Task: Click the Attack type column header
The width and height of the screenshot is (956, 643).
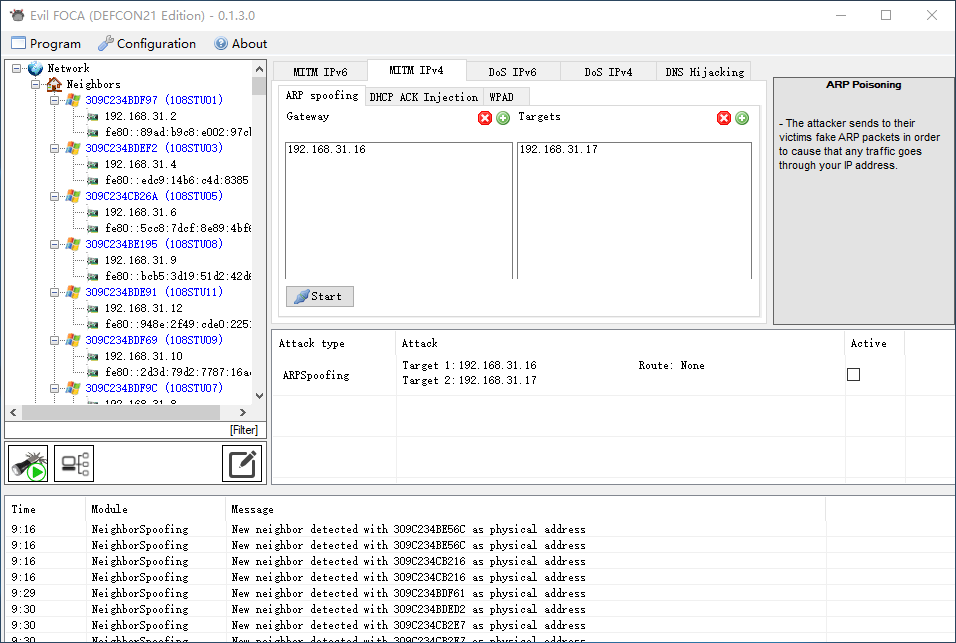Action: coord(334,343)
